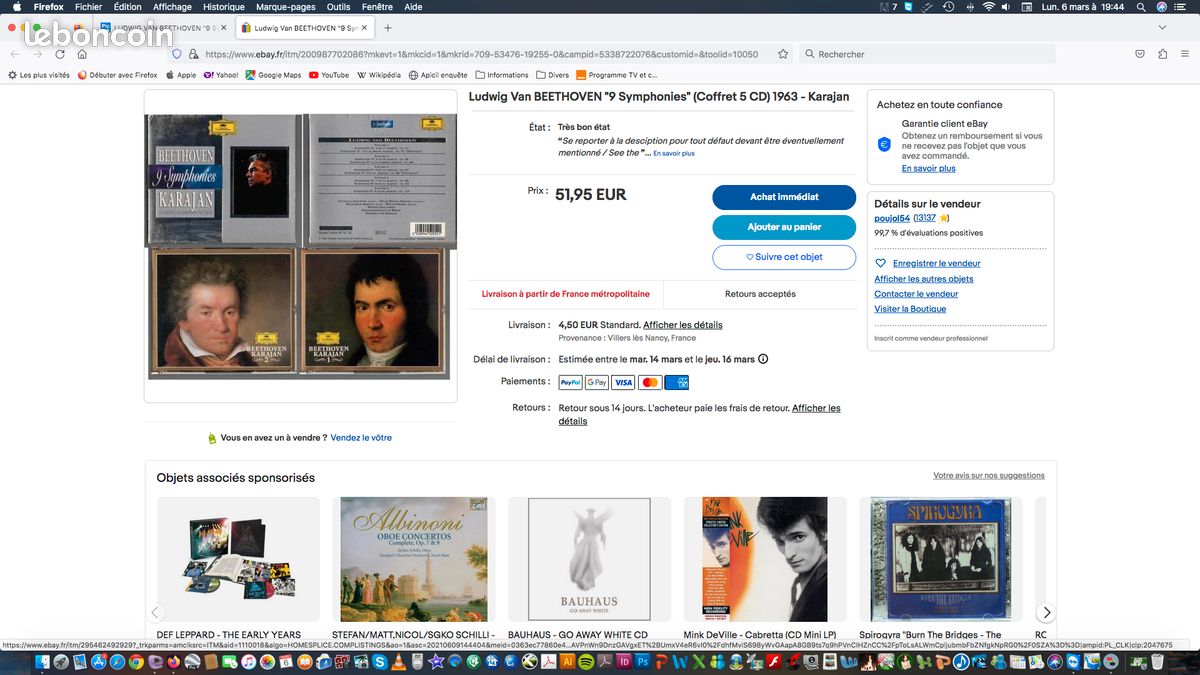Viewport: 1200px width, 675px height.
Task: Open Bauhaus Go Away White thumbnail
Action: coord(589,559)
